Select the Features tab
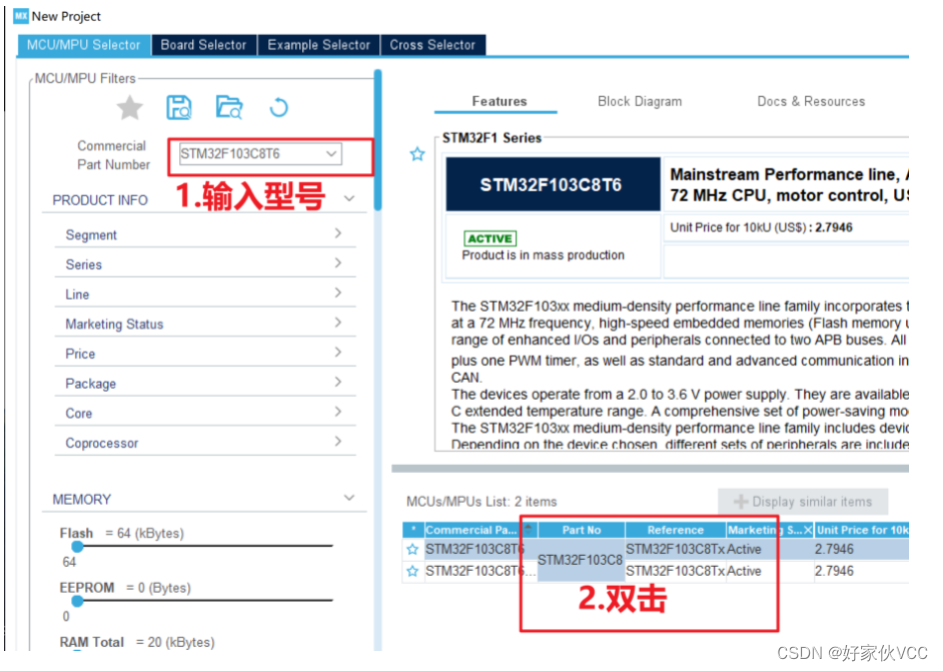Image resolution: width=943 pixels, height=671 pixels. 499,102
